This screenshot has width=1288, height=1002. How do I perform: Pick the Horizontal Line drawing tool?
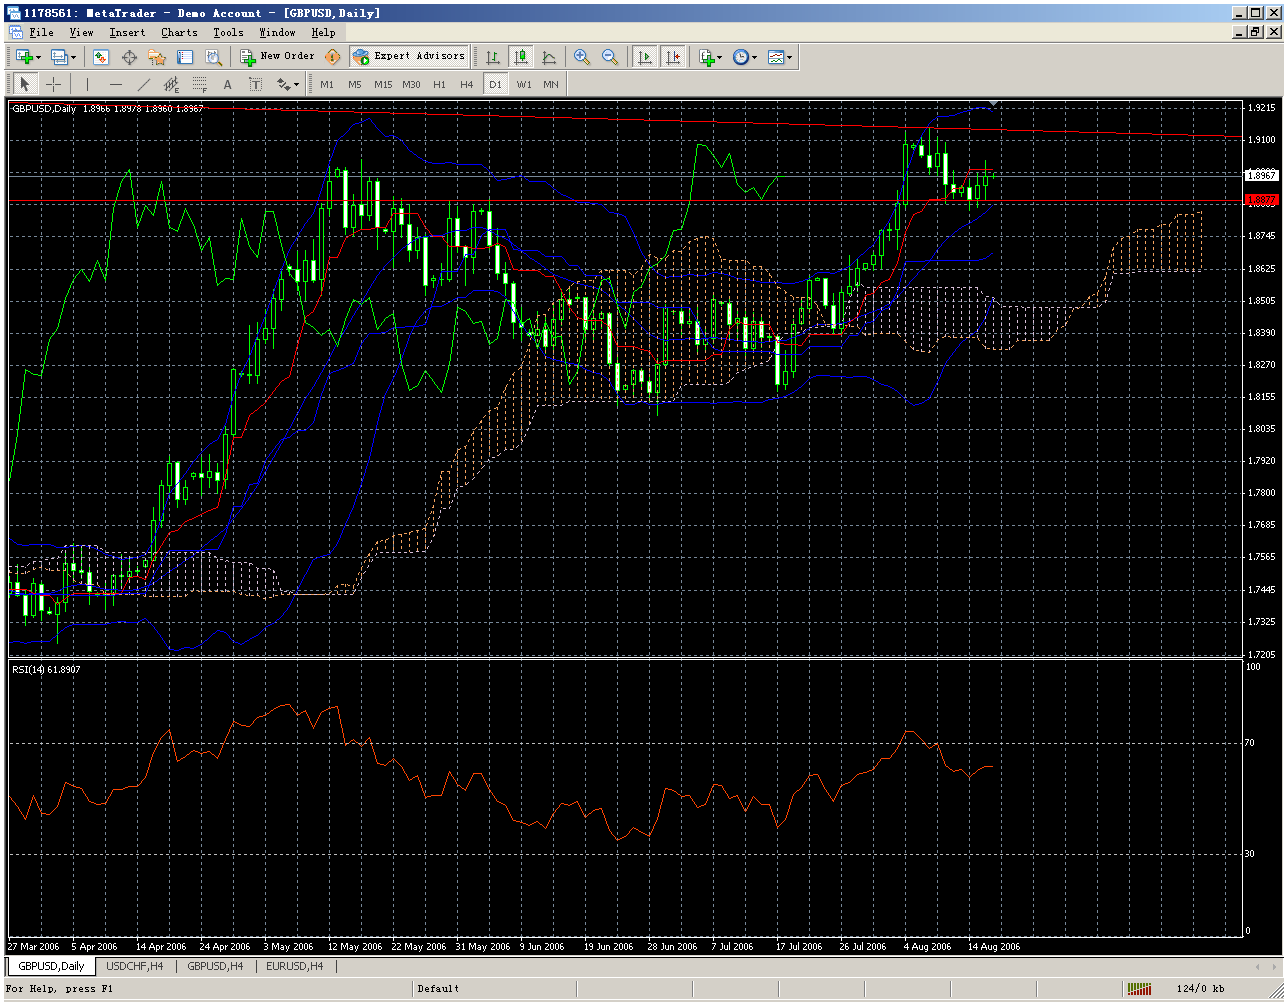coord(115,84)
